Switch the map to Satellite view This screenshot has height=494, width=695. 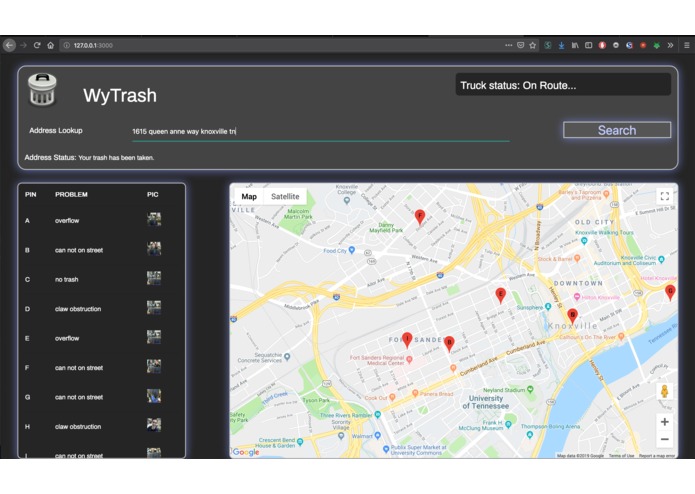[285, 196]
